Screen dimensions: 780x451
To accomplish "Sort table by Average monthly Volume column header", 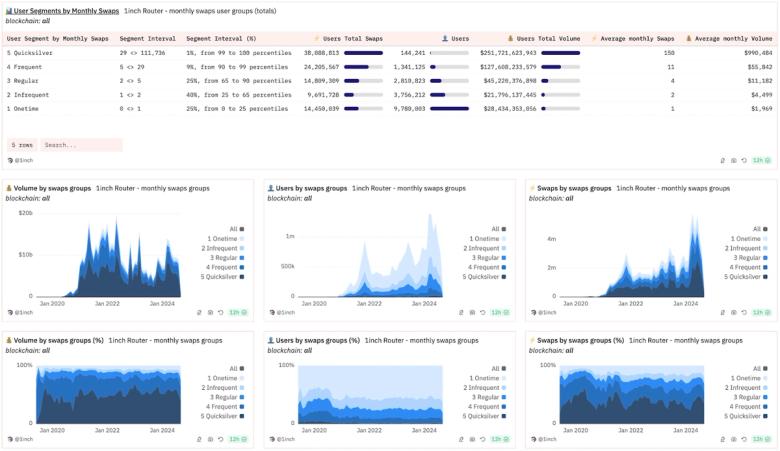I will (729, 38).
